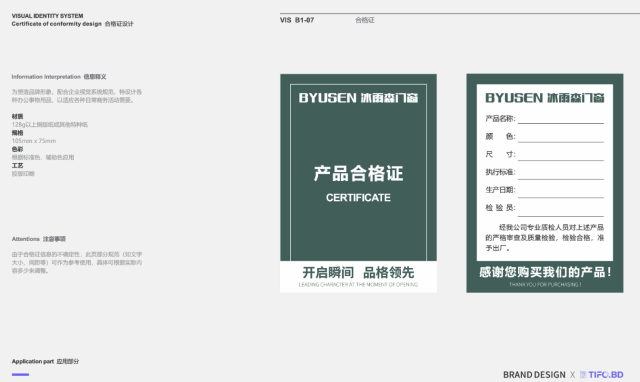The image size is (640, 382).
Task: Click 'Application part 应用部分' footer text
Action: [x=45, y=361]
